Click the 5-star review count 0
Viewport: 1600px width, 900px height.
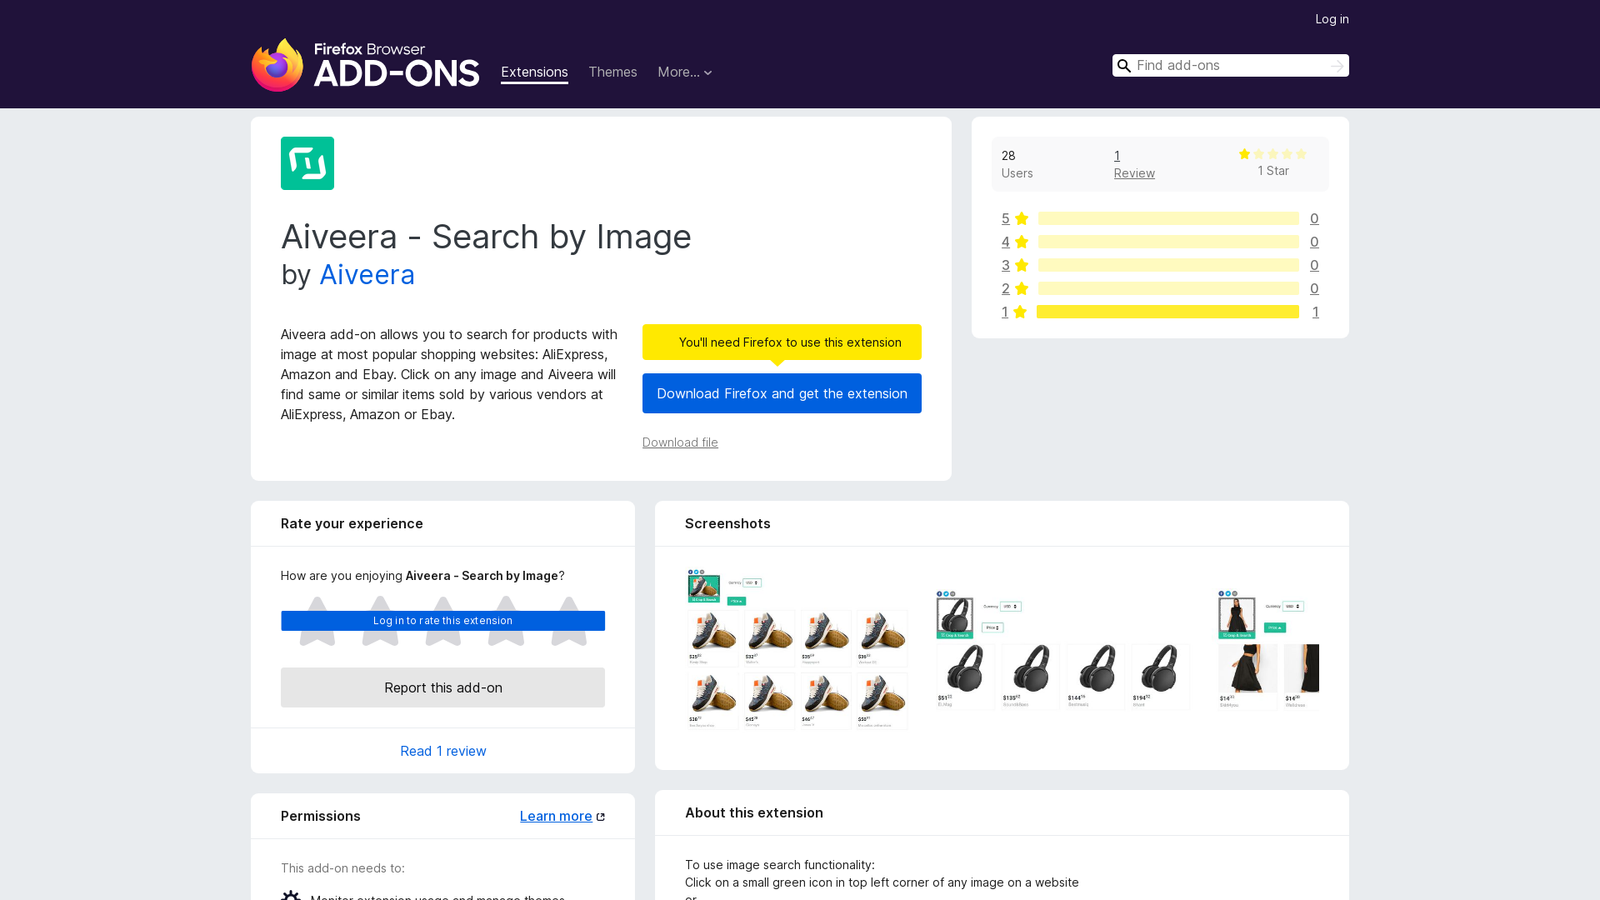click(x=1314, y=219)
